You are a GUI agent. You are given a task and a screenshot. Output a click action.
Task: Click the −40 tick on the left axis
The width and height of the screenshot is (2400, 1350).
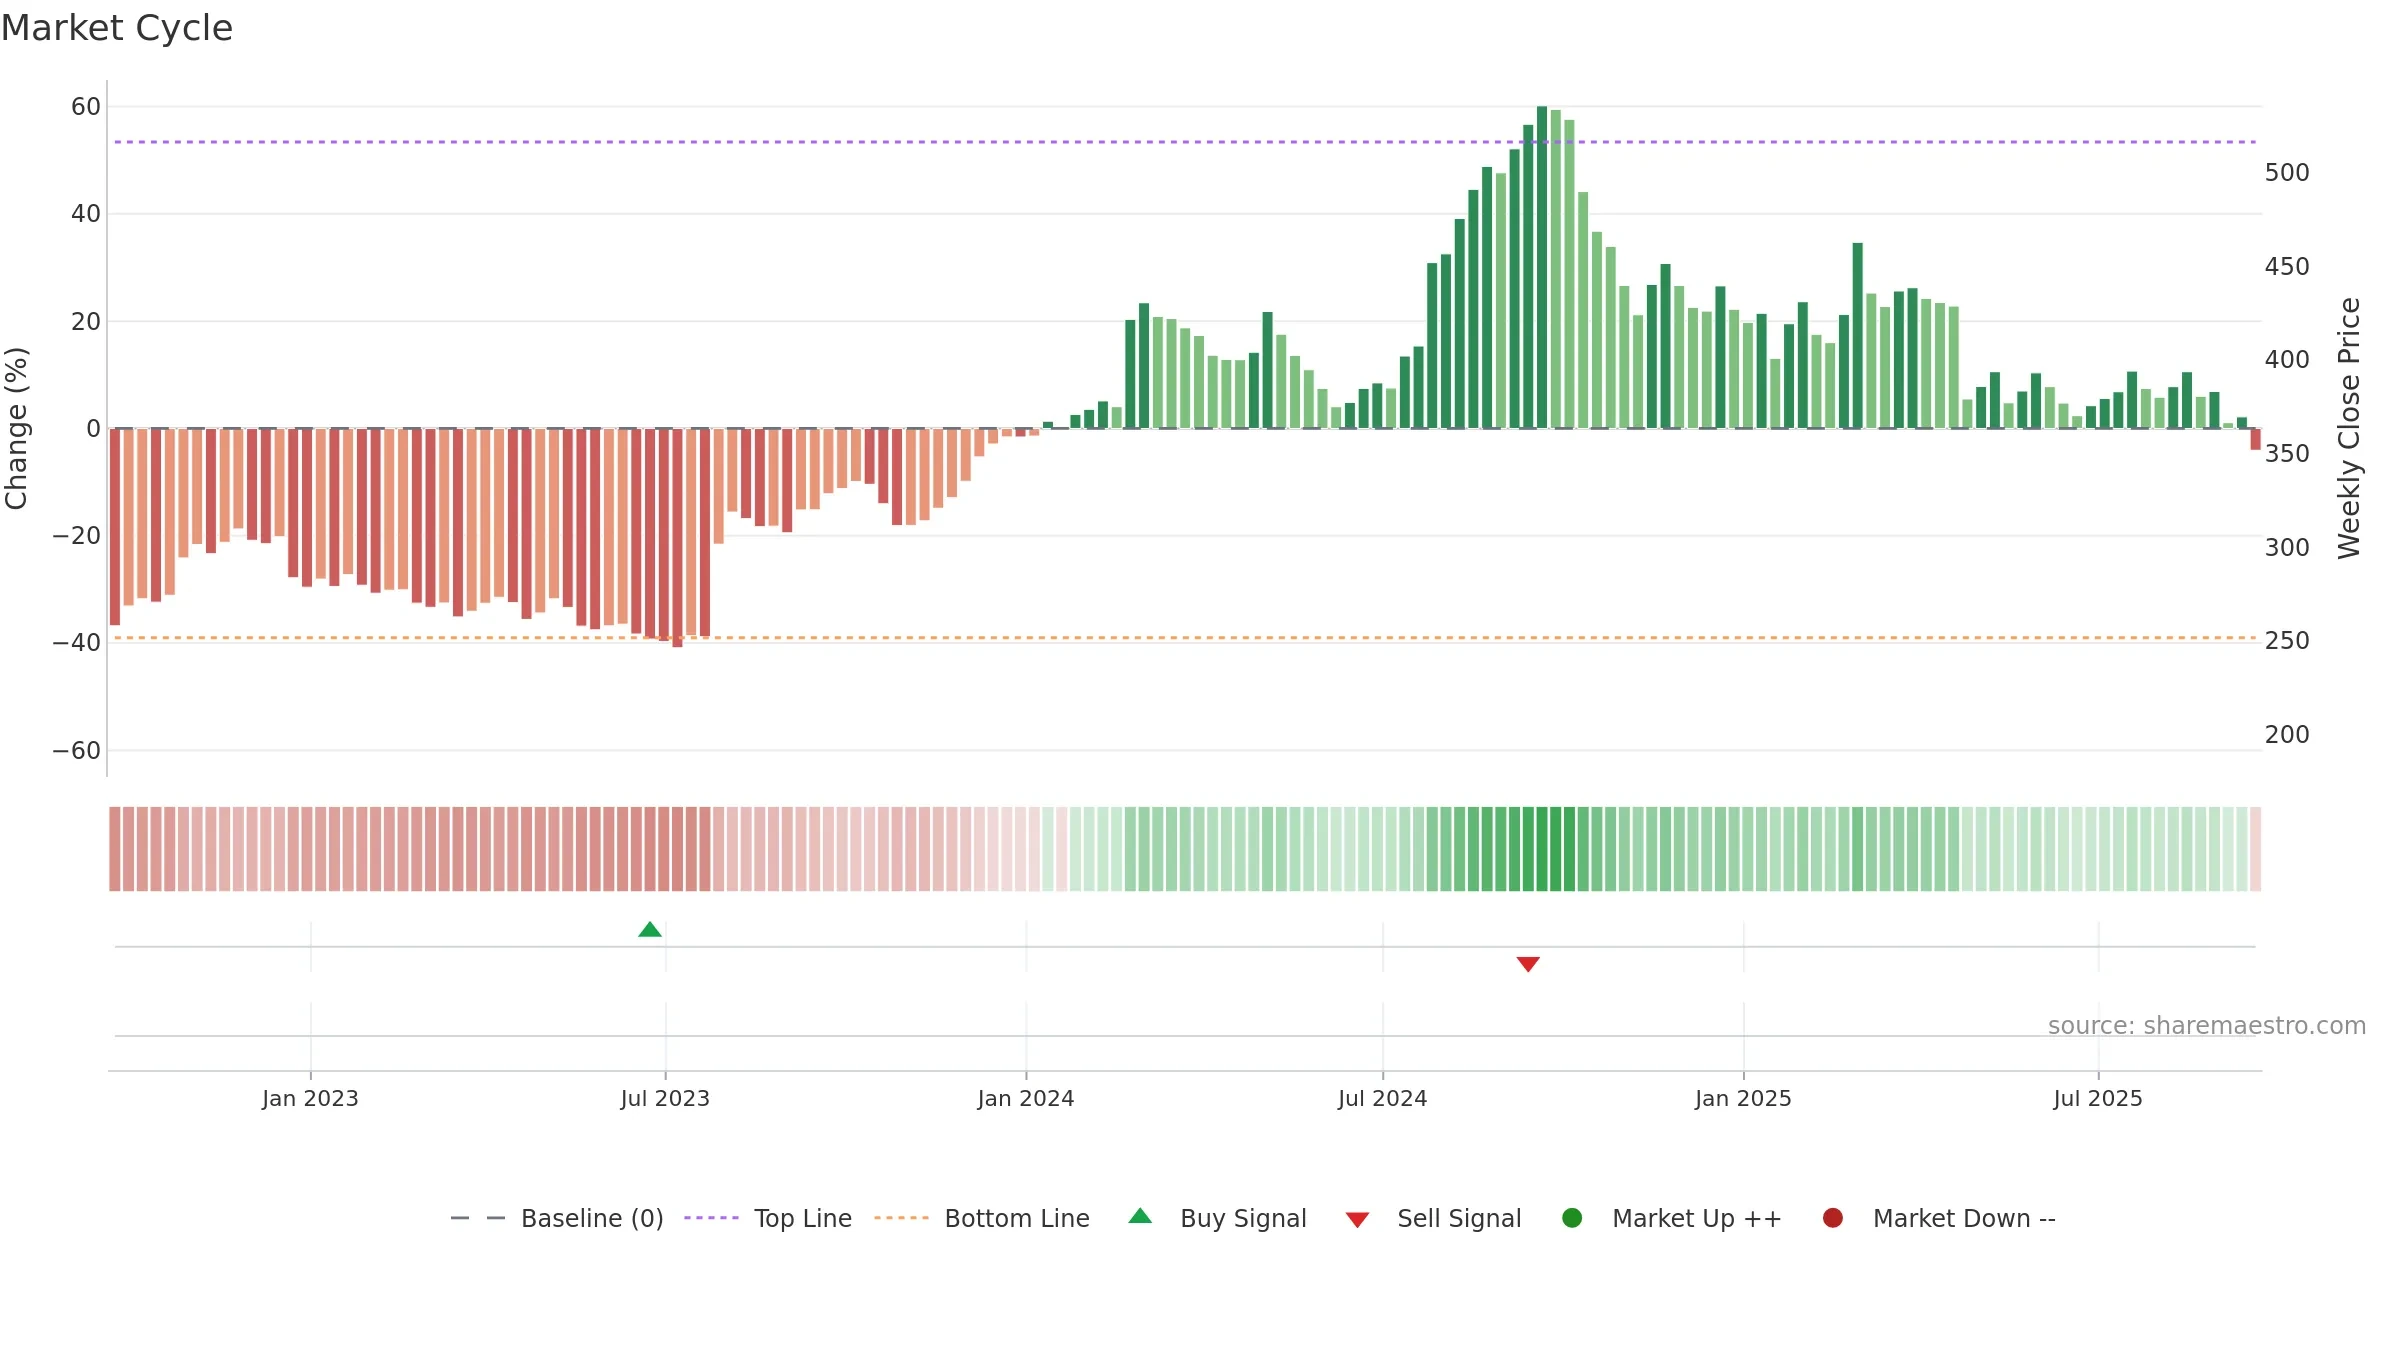click(x=77, y=642)
